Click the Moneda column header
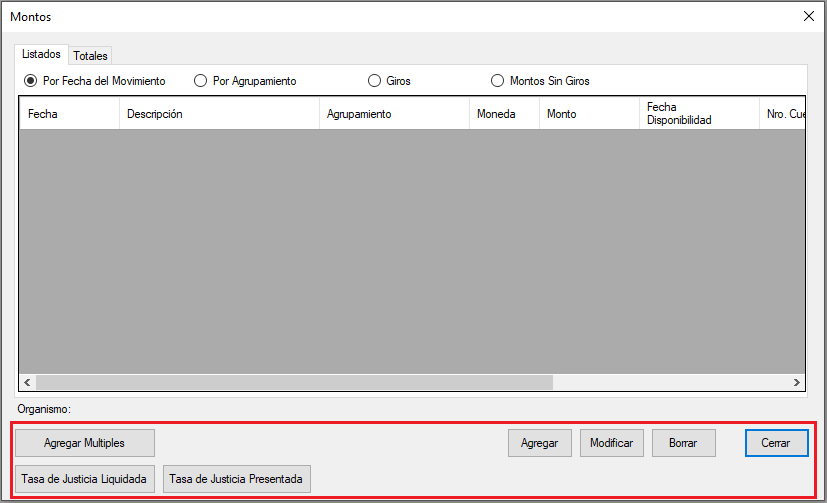Image resolution: width=827 pixels, height=503 pixels. (503, 114)
